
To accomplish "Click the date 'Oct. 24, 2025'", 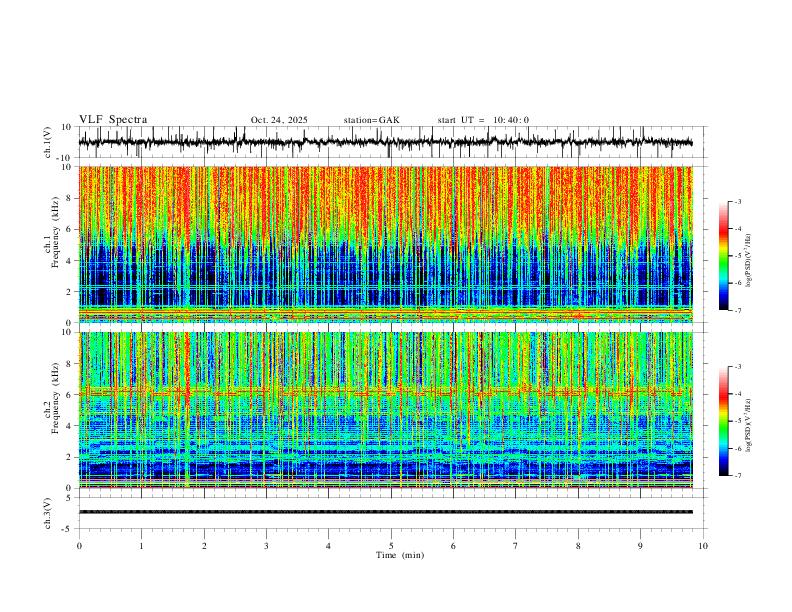I will pos(279,120).
